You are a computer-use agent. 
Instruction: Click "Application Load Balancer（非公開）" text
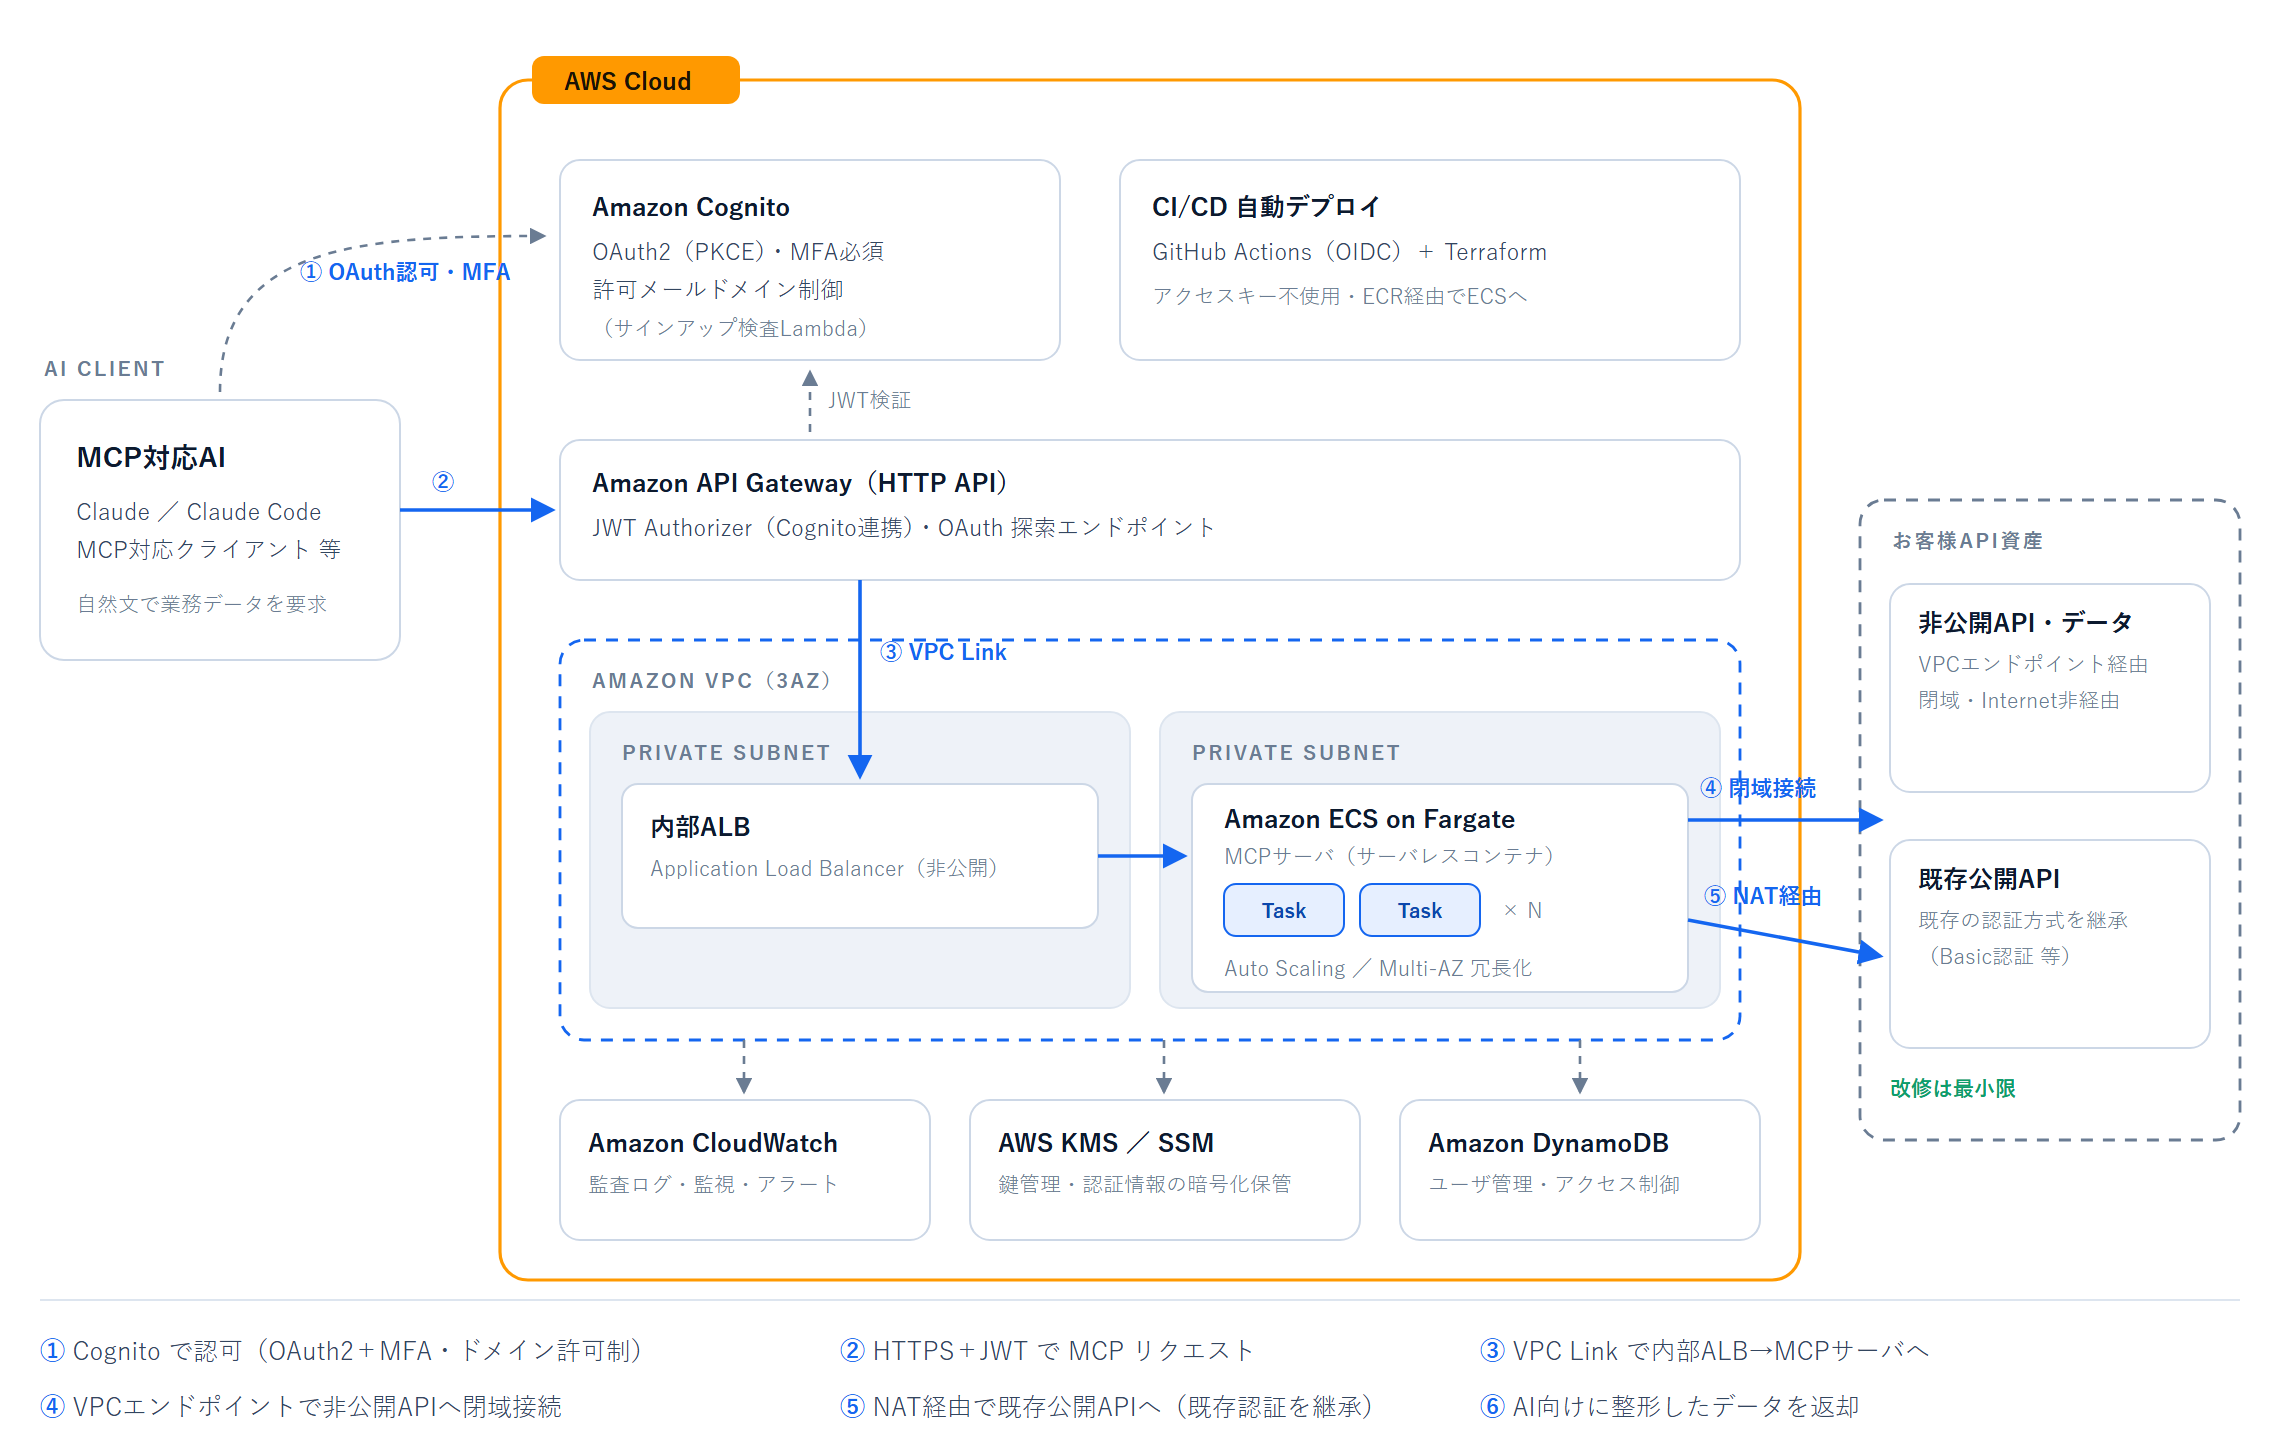(824, 869)
